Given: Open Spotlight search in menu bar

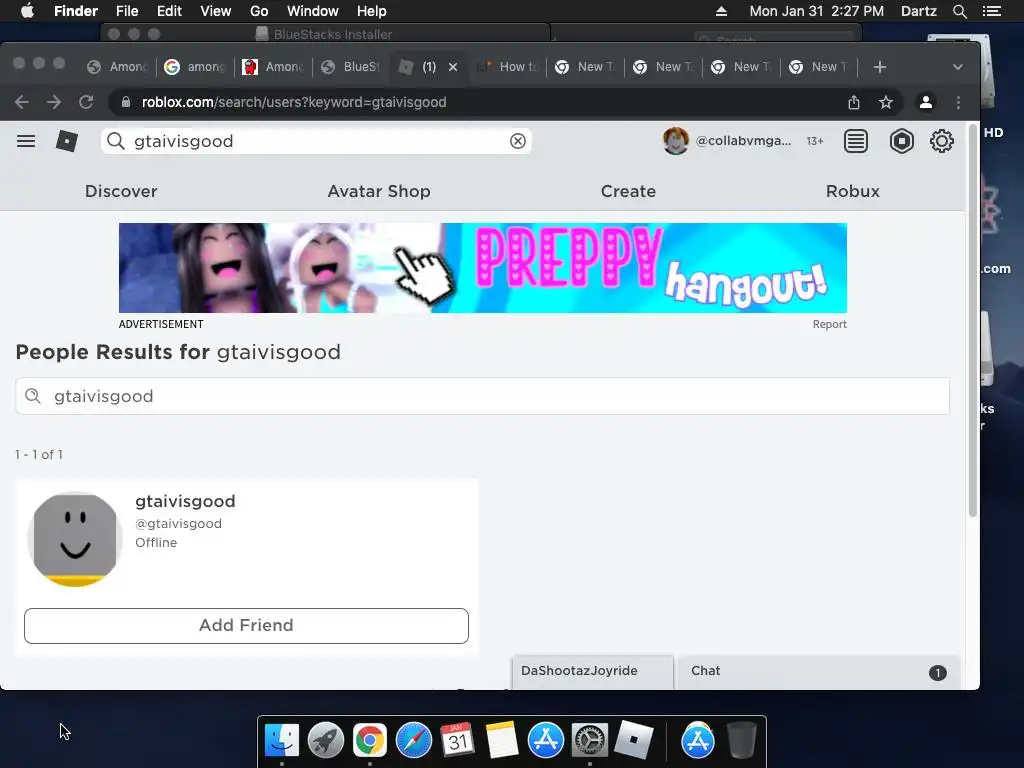Looking at the screenshot, I should pos(959,11).
